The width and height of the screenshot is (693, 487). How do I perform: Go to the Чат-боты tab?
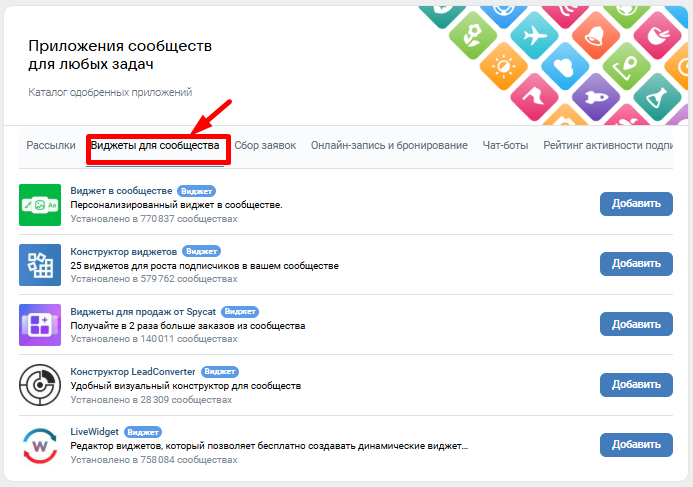coord(505,145)
